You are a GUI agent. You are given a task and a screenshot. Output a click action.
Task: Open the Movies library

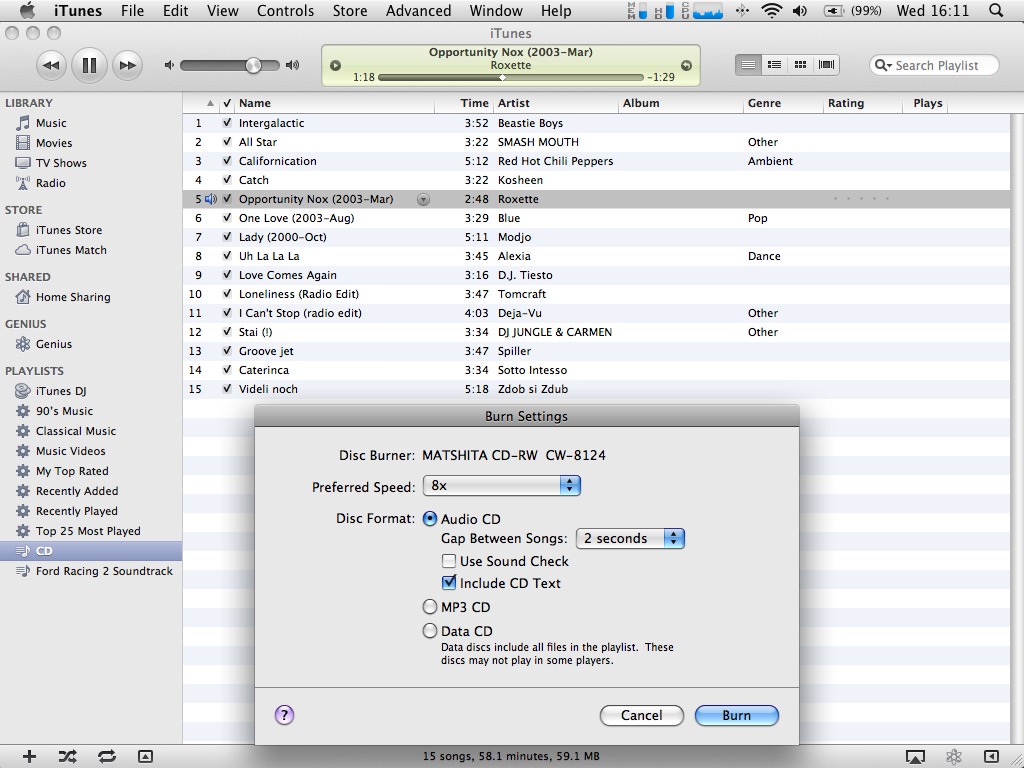(54, 143)
